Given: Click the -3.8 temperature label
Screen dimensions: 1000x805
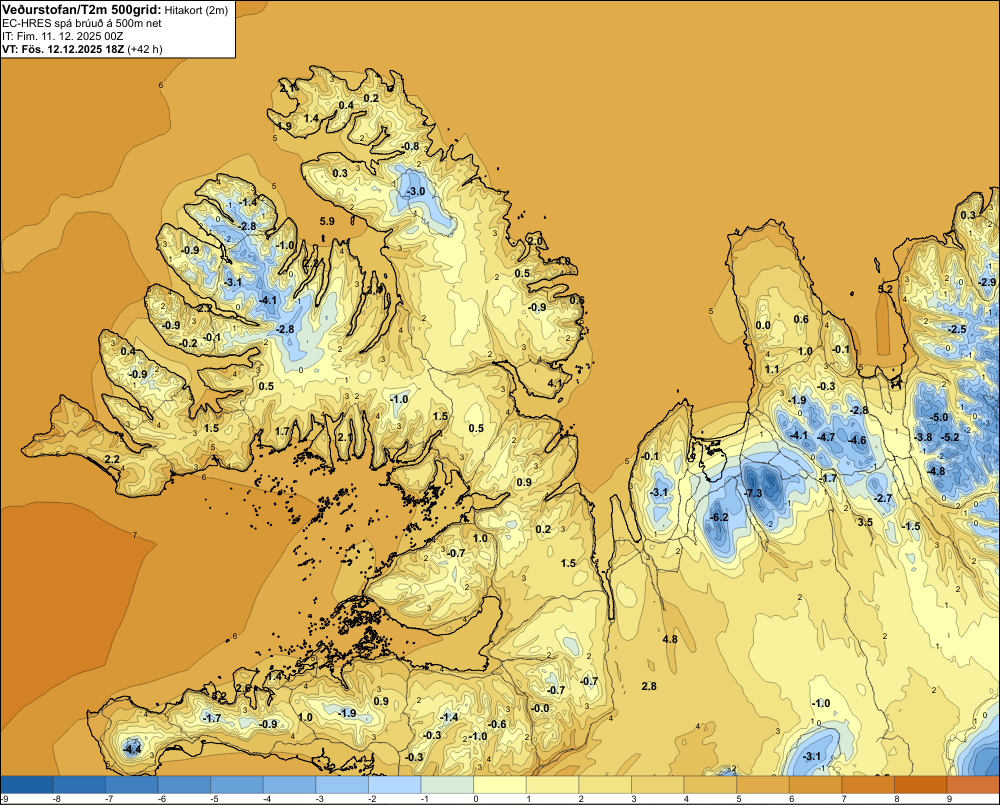Looking at the screenshot, I should (923, 437).
